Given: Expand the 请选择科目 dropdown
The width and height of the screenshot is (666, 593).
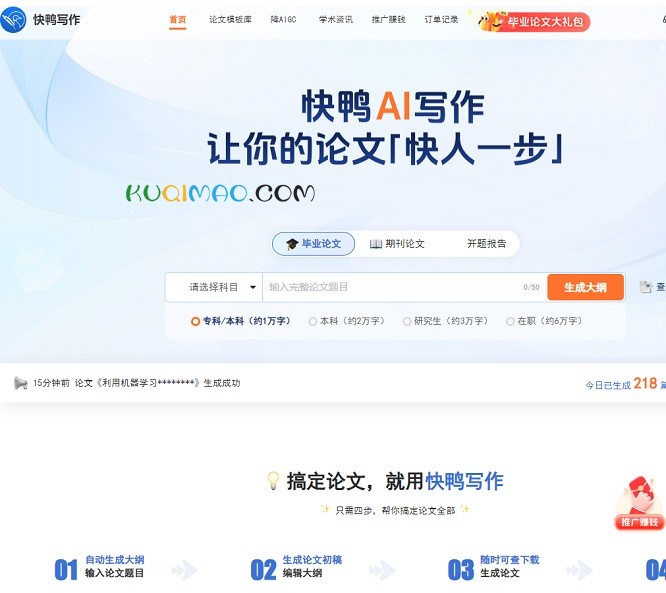Looking at the screenshot, I should 214,287.
